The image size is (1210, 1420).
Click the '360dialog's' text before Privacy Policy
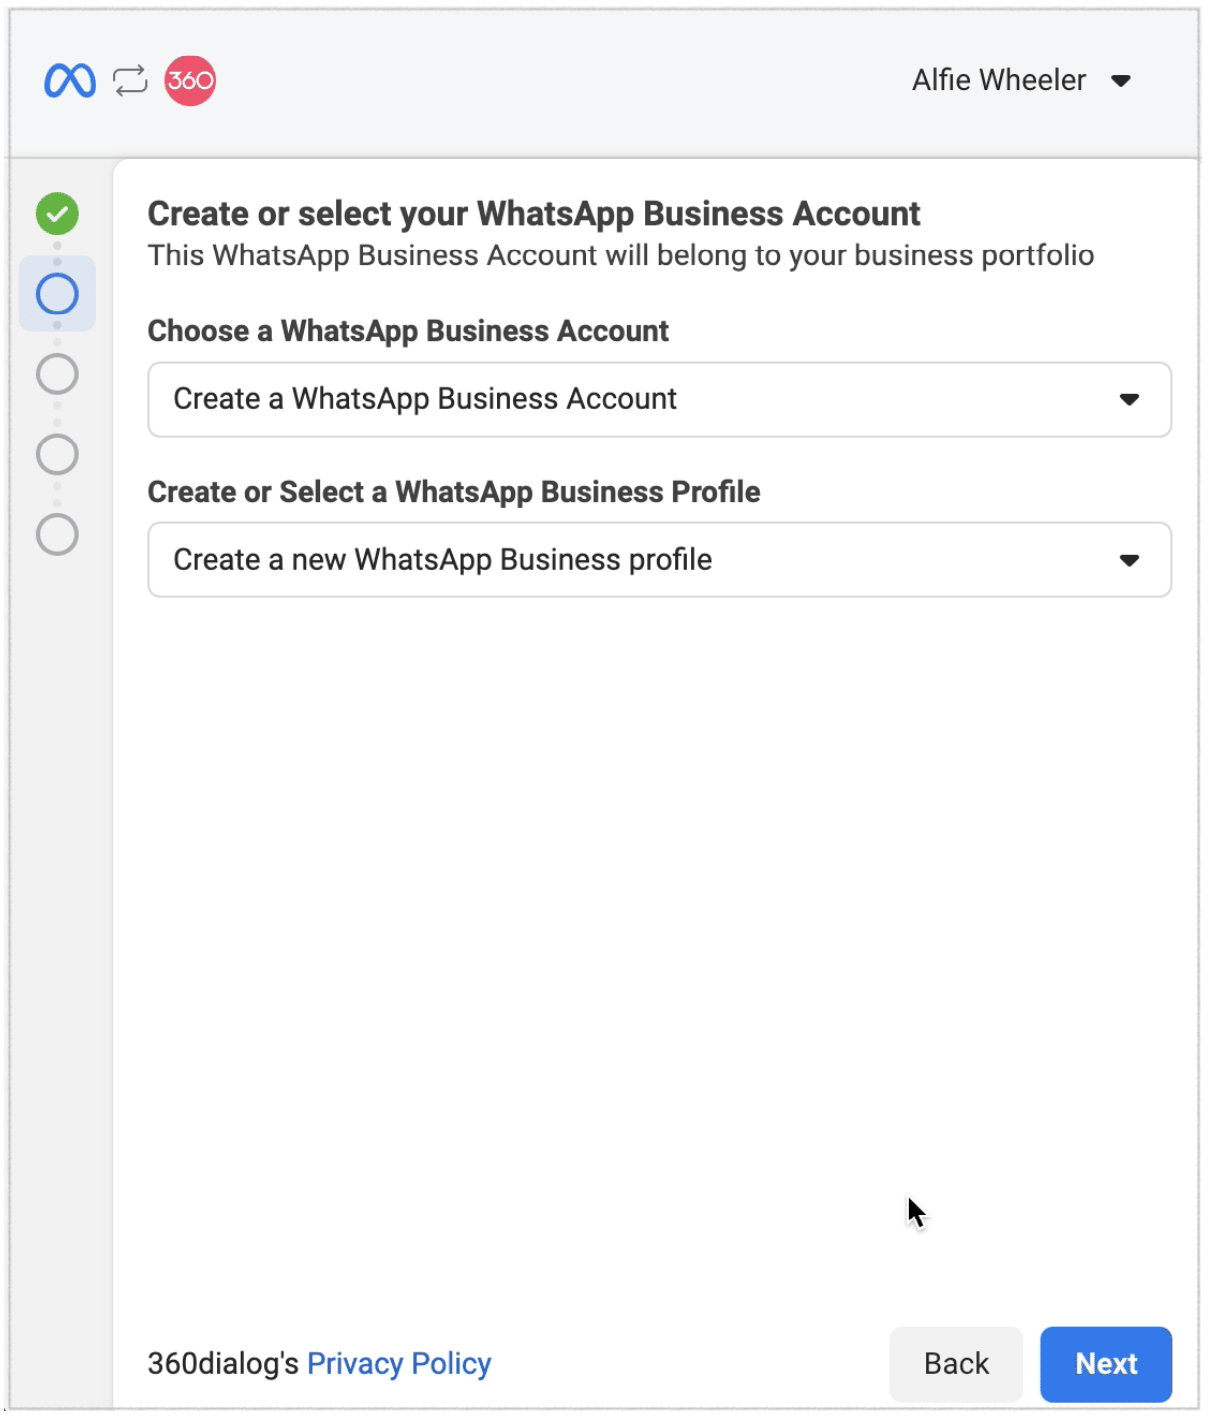[x=223, y=1364]
